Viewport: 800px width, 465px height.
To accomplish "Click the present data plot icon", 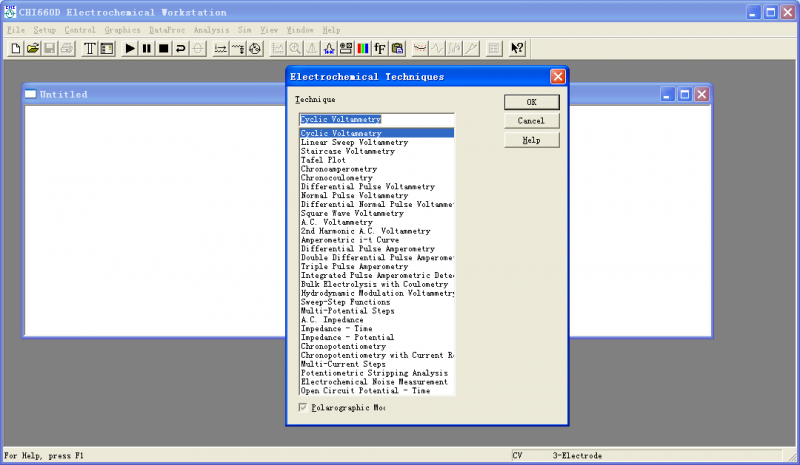I will tap(278, 48).
